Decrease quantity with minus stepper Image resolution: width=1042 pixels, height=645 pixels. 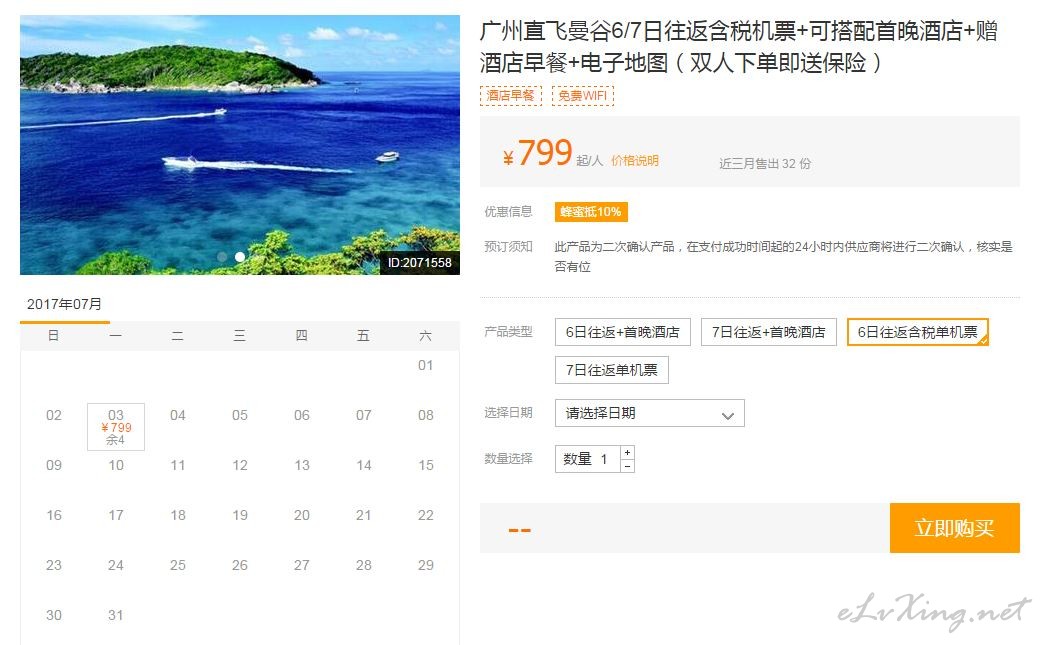click(x=627, y=466)
